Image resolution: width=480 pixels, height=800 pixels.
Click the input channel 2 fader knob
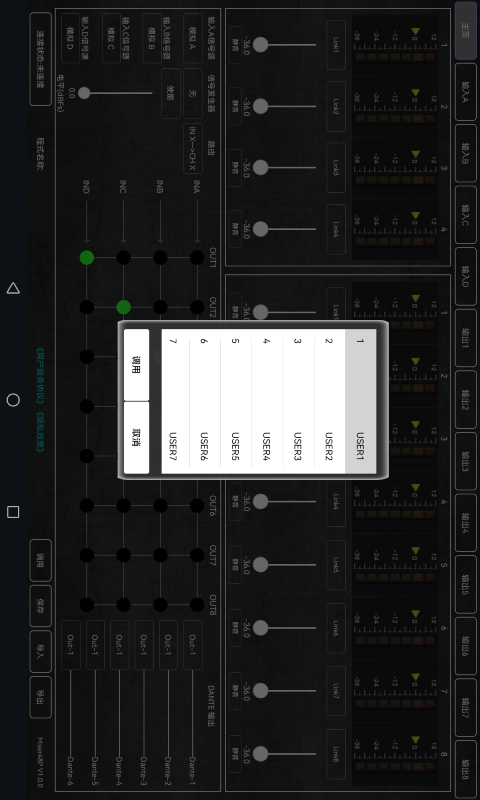(x=261, y=106)
